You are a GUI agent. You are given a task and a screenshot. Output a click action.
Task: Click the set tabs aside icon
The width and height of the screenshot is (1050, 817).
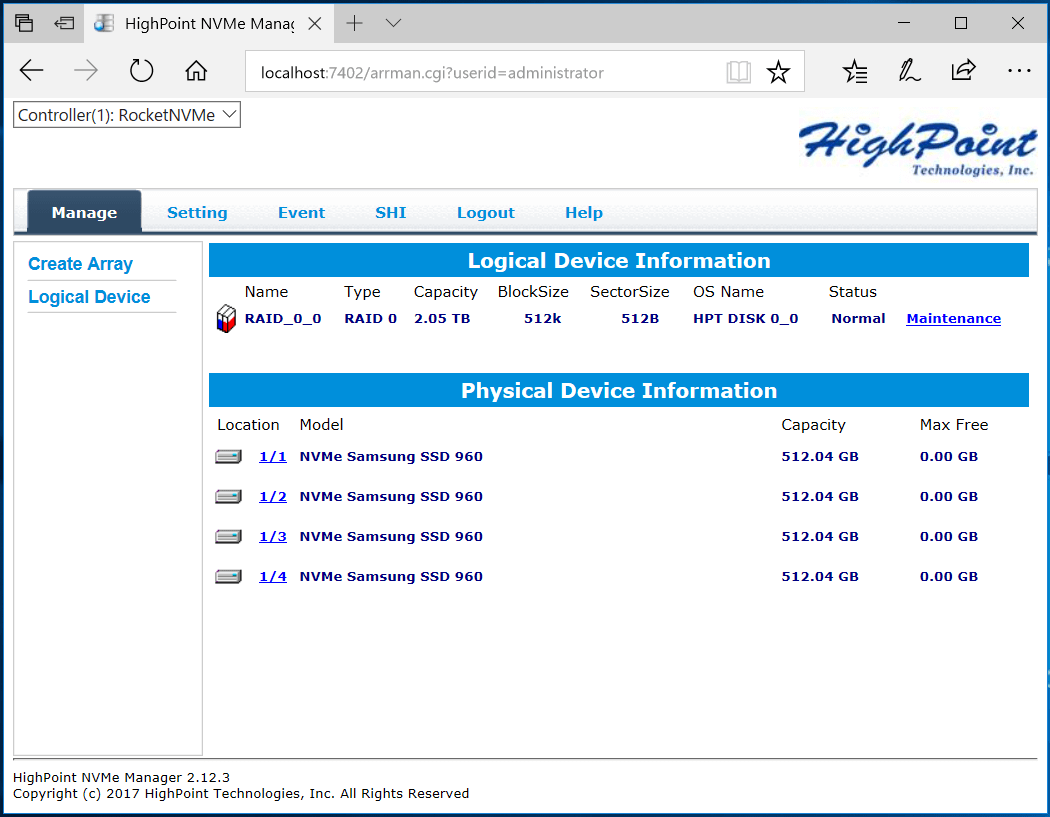coord(64,23)
